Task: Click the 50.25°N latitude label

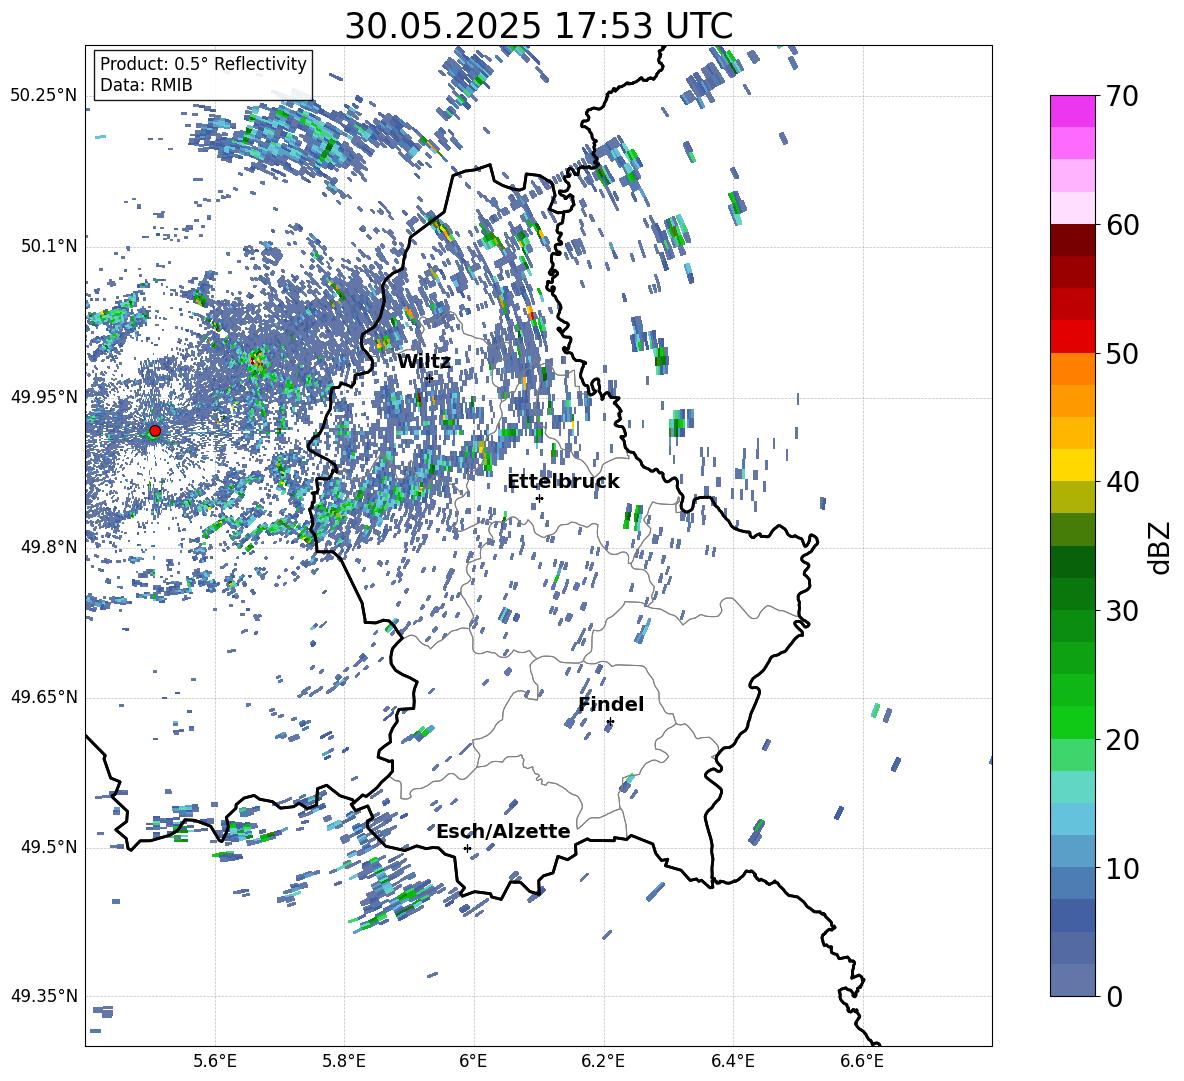Action: 44,96
